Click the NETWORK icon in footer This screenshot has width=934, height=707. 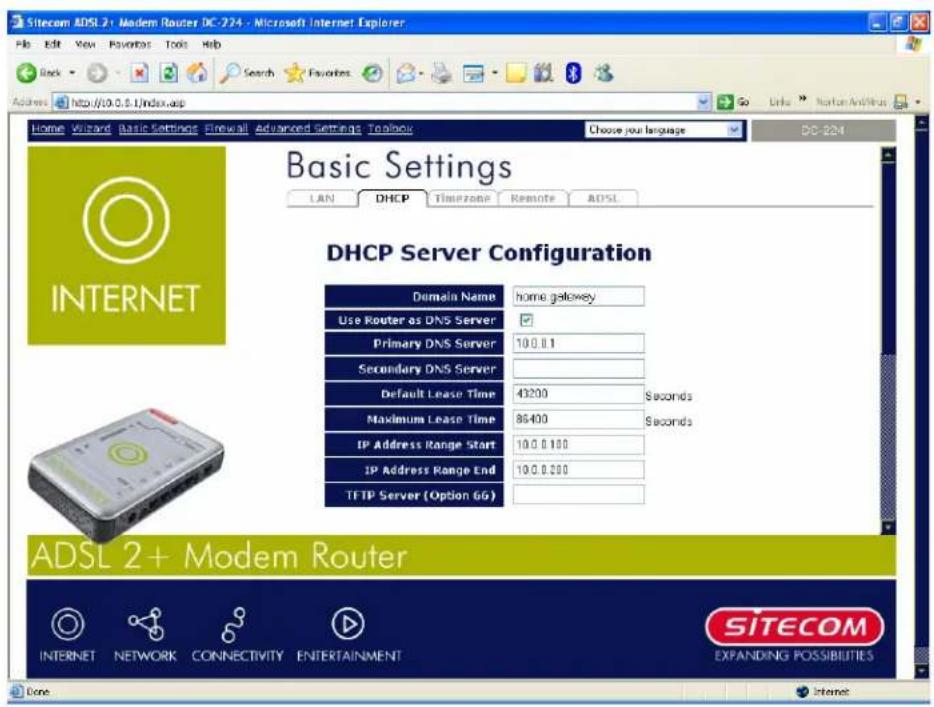(146, 624)
